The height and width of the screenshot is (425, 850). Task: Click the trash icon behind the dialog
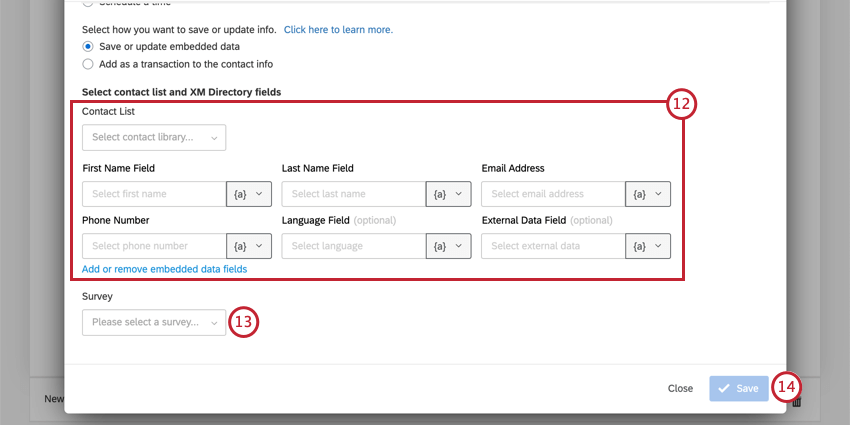coord(797,402)
